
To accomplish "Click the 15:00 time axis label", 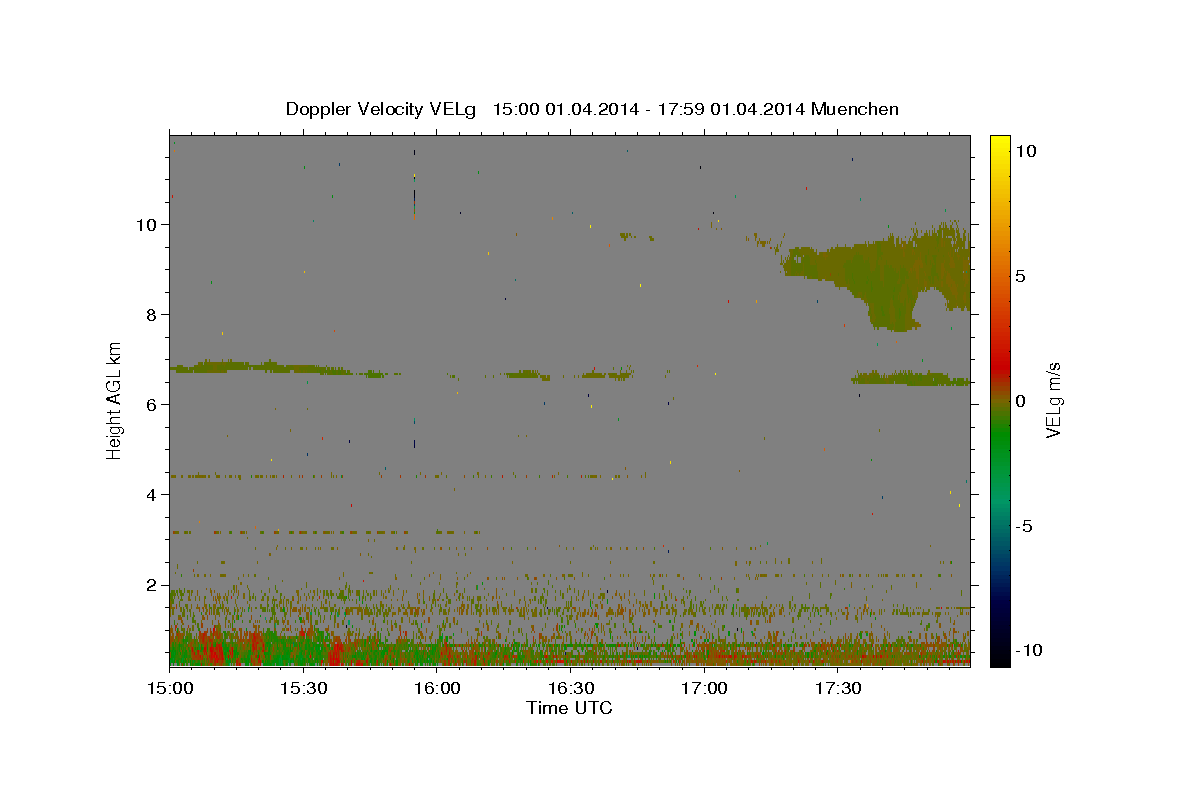I will click(169, 689).
